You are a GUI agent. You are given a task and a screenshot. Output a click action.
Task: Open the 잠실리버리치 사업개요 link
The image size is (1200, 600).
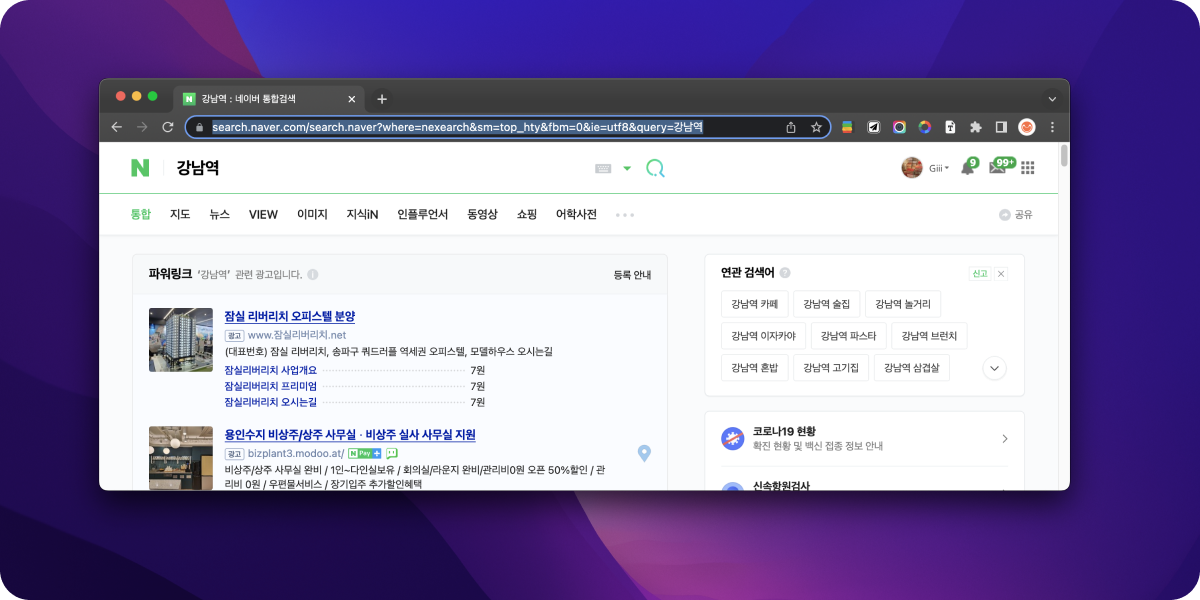270,370
